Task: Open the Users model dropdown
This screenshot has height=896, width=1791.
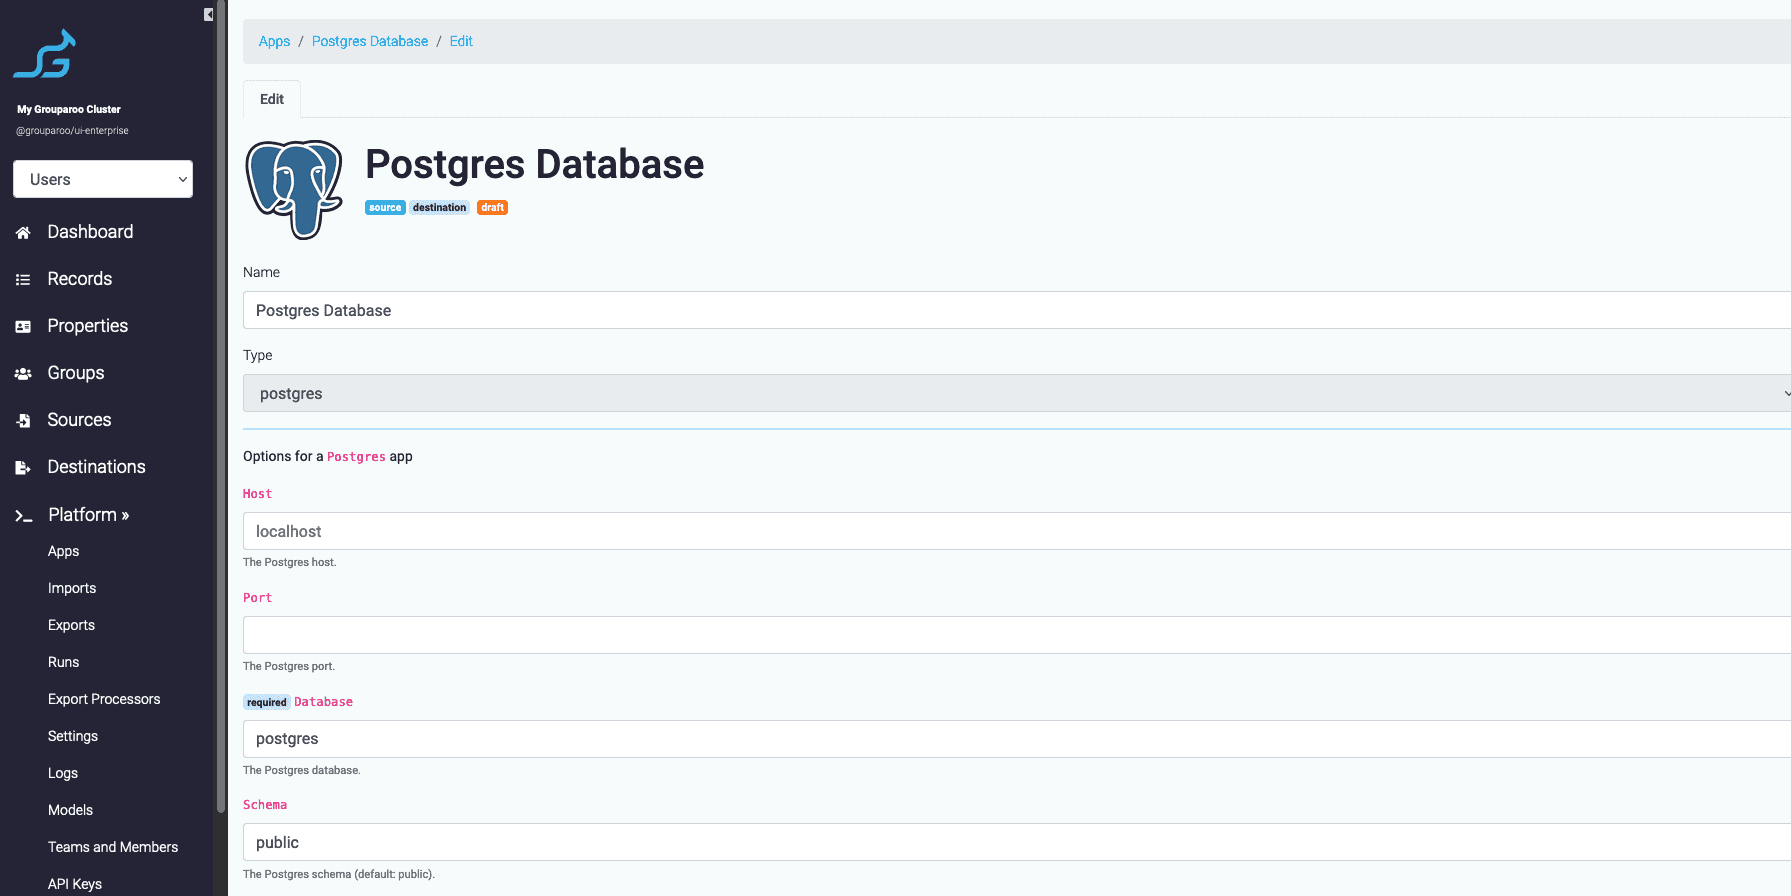Action: (103, 179)
